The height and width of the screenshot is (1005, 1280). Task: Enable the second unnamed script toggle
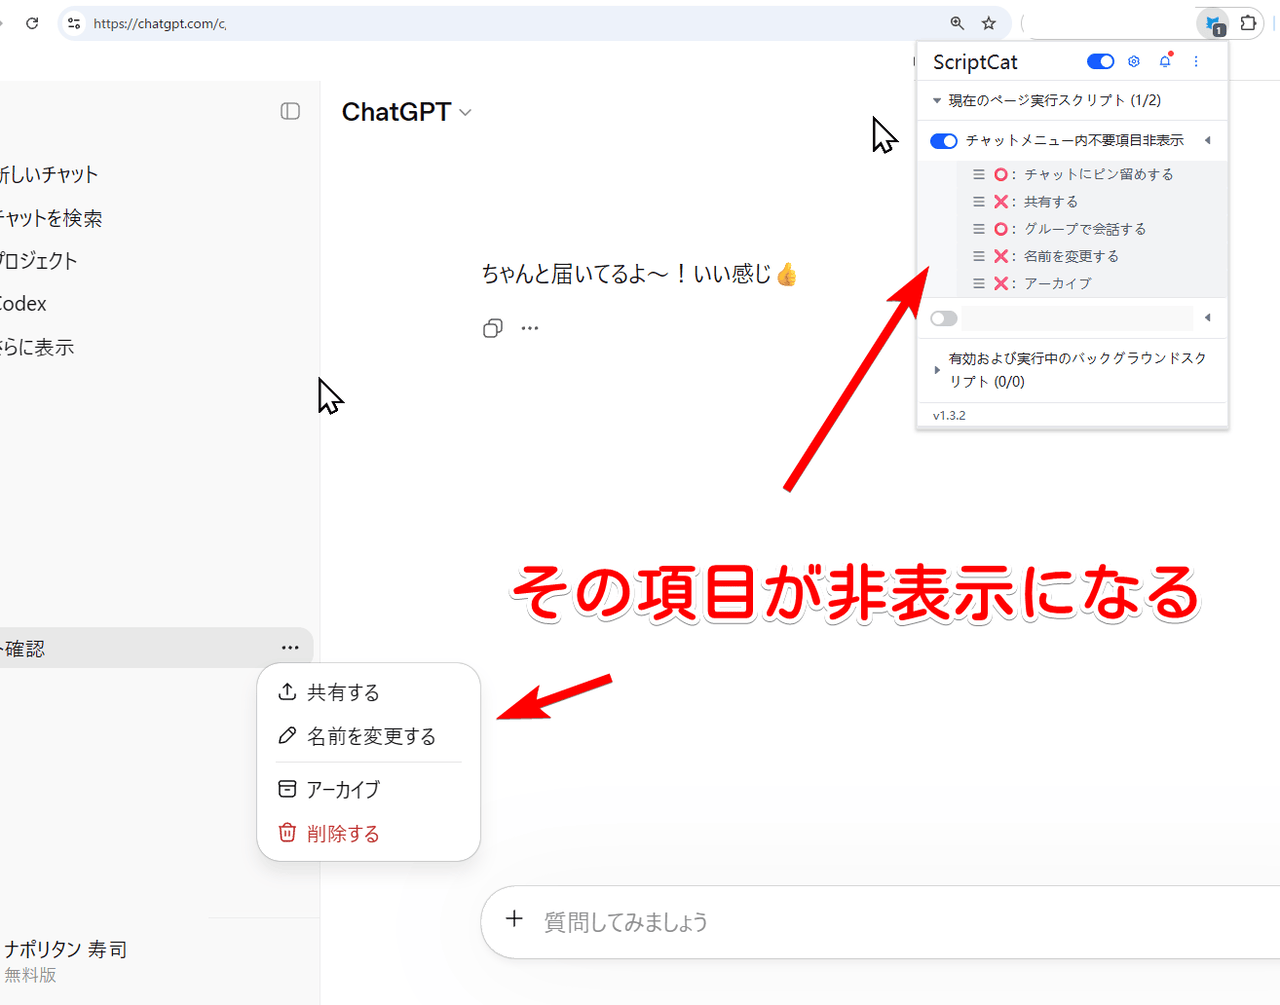click(943, 319)
